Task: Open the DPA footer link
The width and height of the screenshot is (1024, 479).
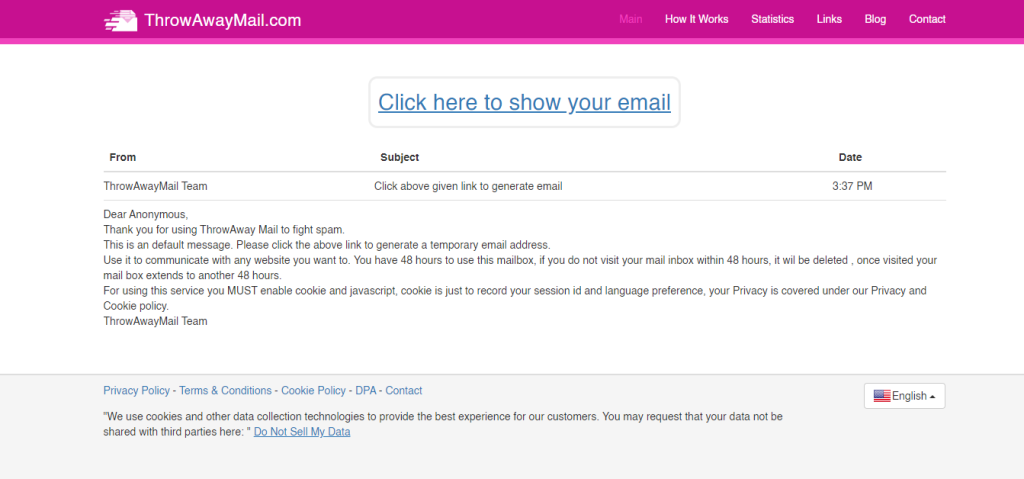Action: coord(366,391)
